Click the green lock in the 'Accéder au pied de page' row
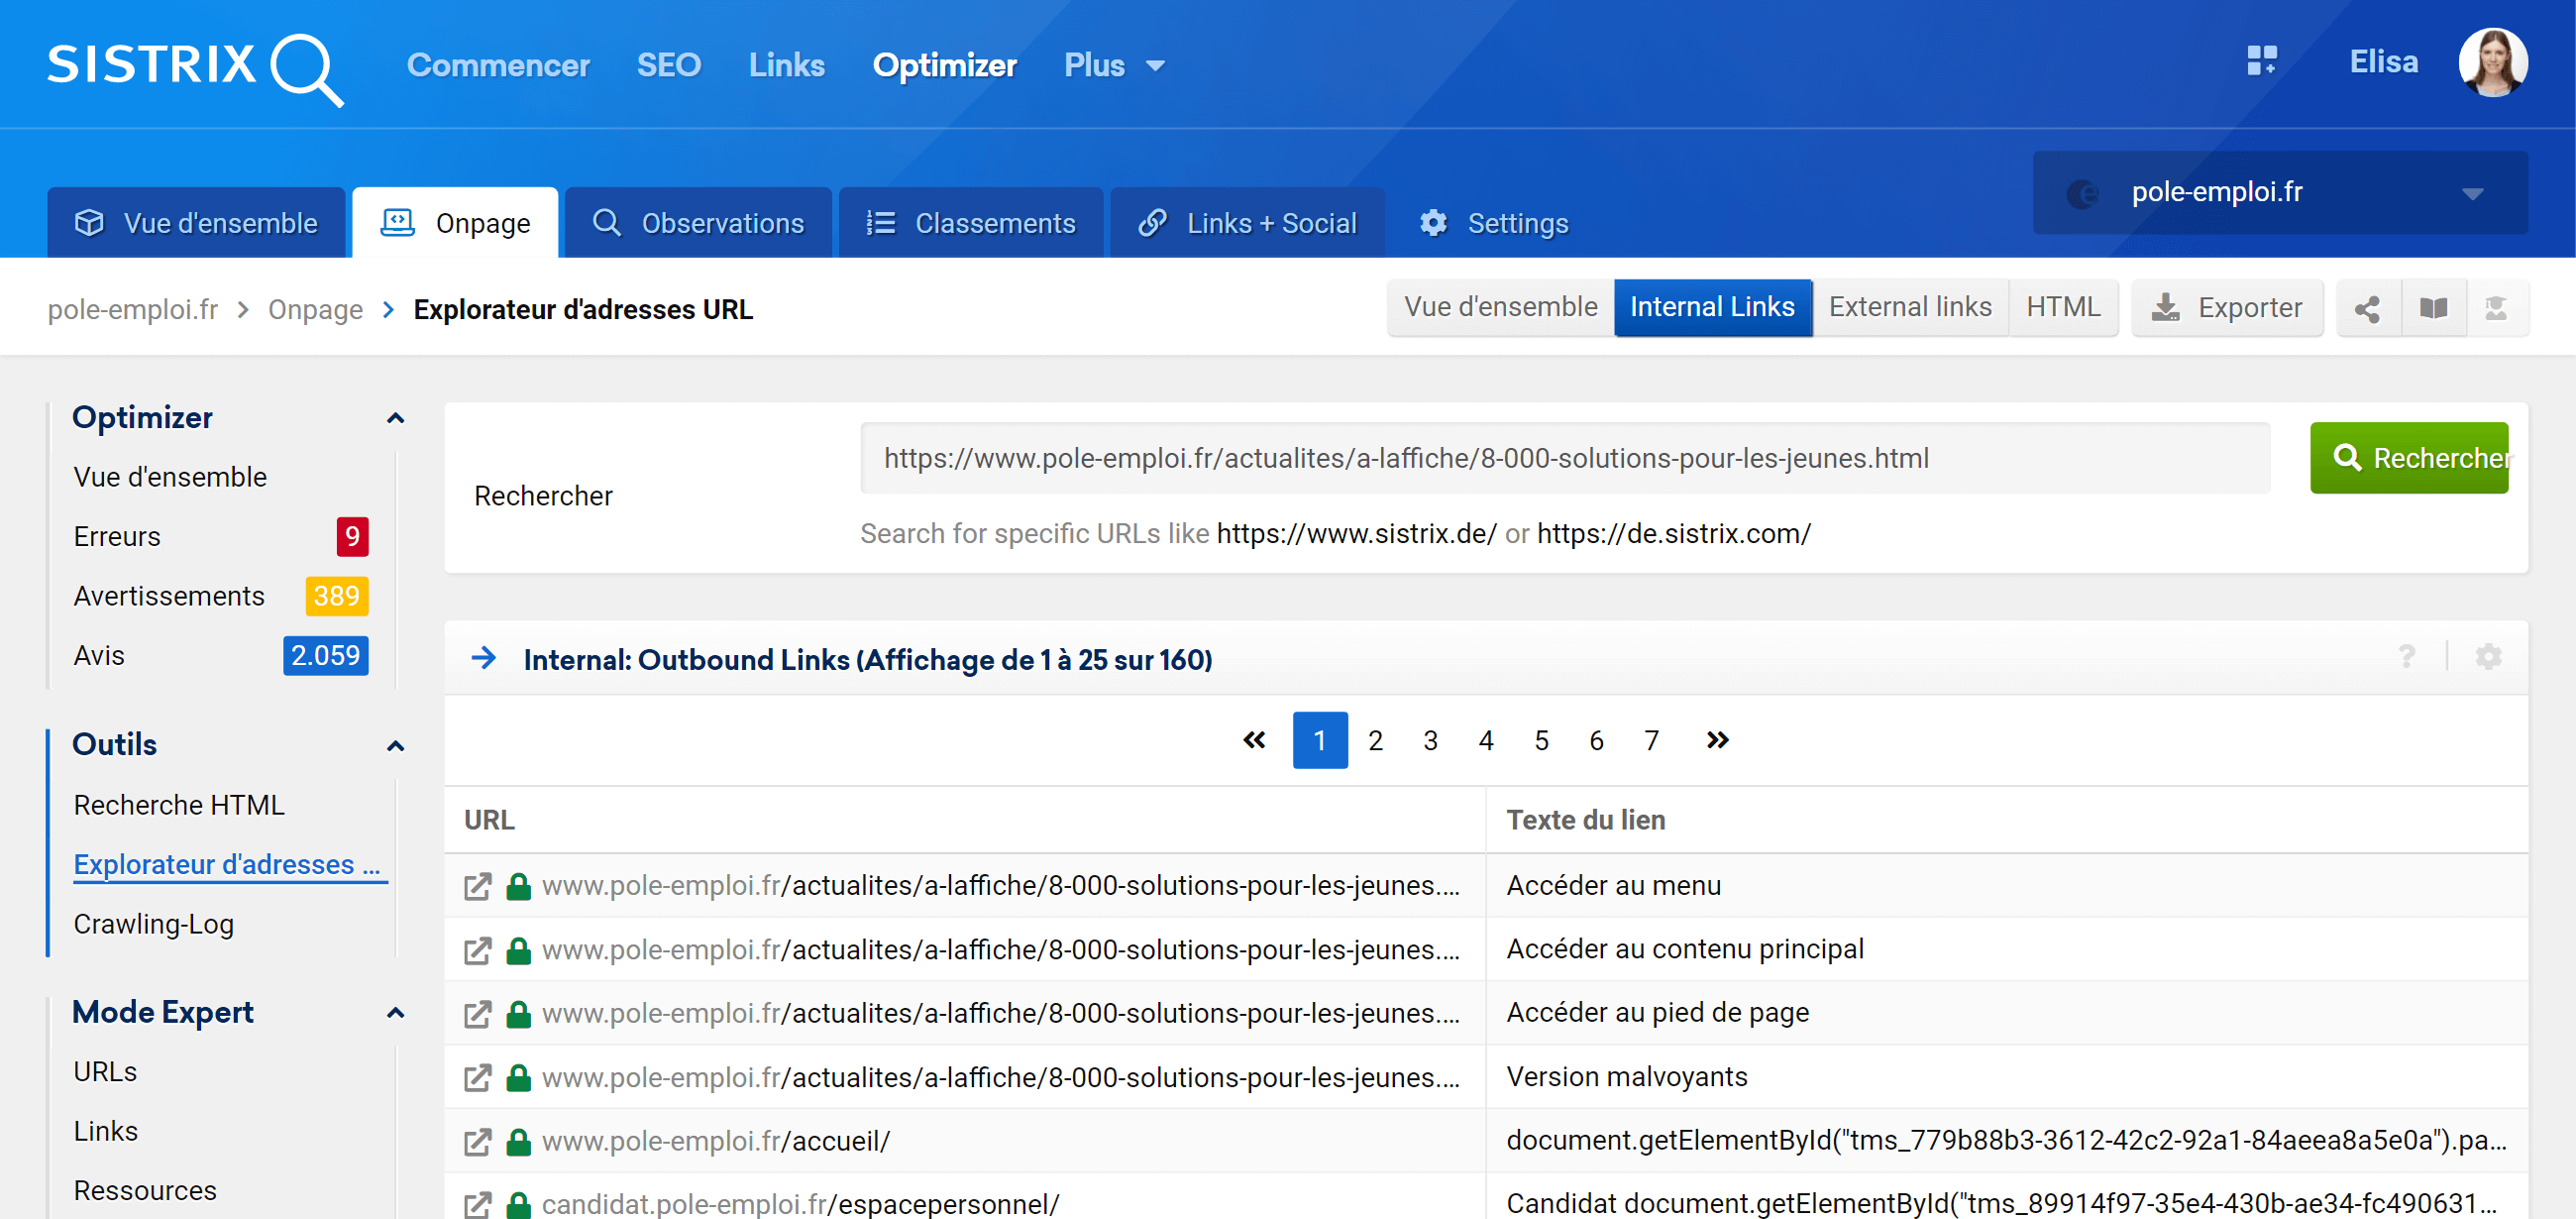The height and width of the screenshot is (1219, 2576). (x=518, y=1014)
